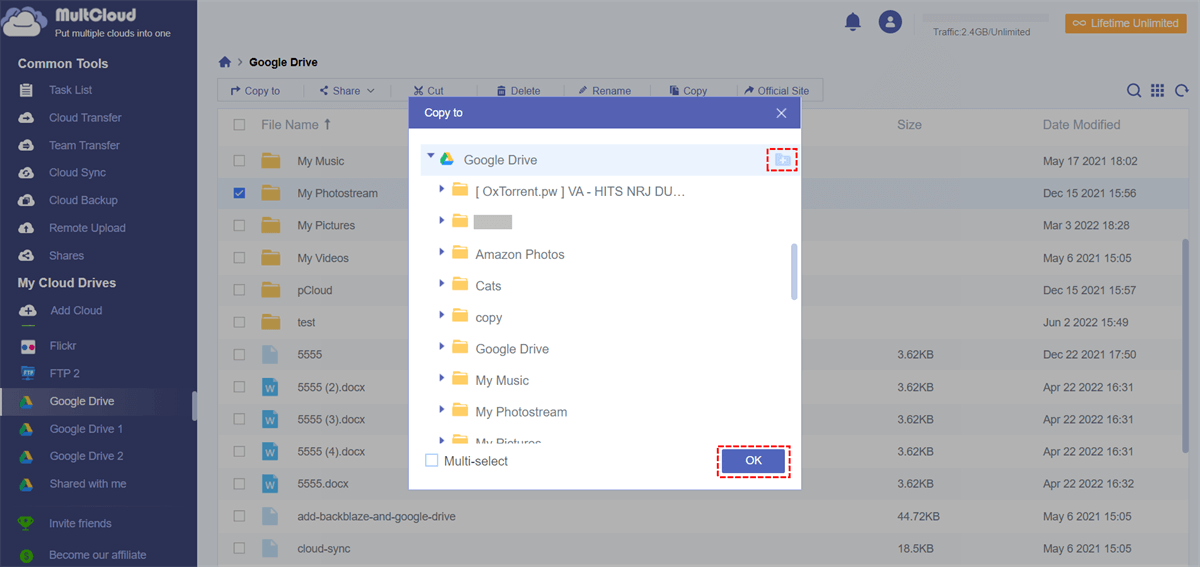The height and width of the screenshot is (567, 1200).
Task: Select the Cats folder in the tree
Action: click(488, 286)
